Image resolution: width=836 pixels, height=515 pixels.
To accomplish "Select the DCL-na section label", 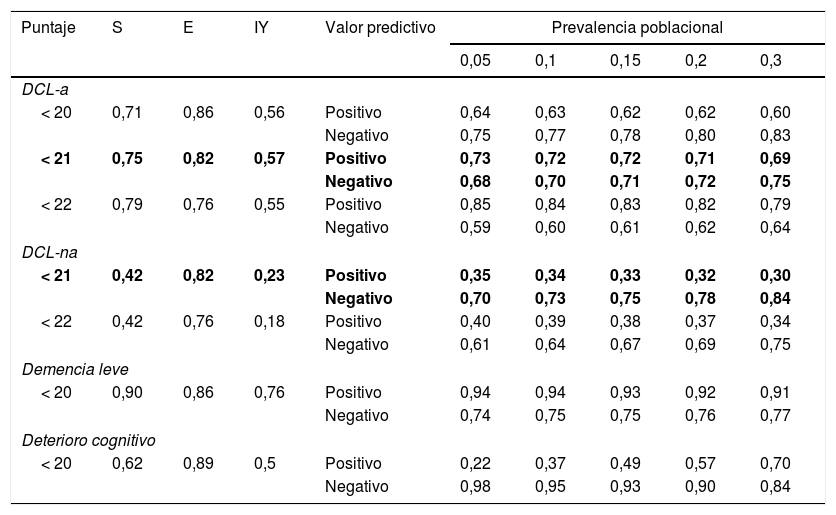I will click(49, 252).
